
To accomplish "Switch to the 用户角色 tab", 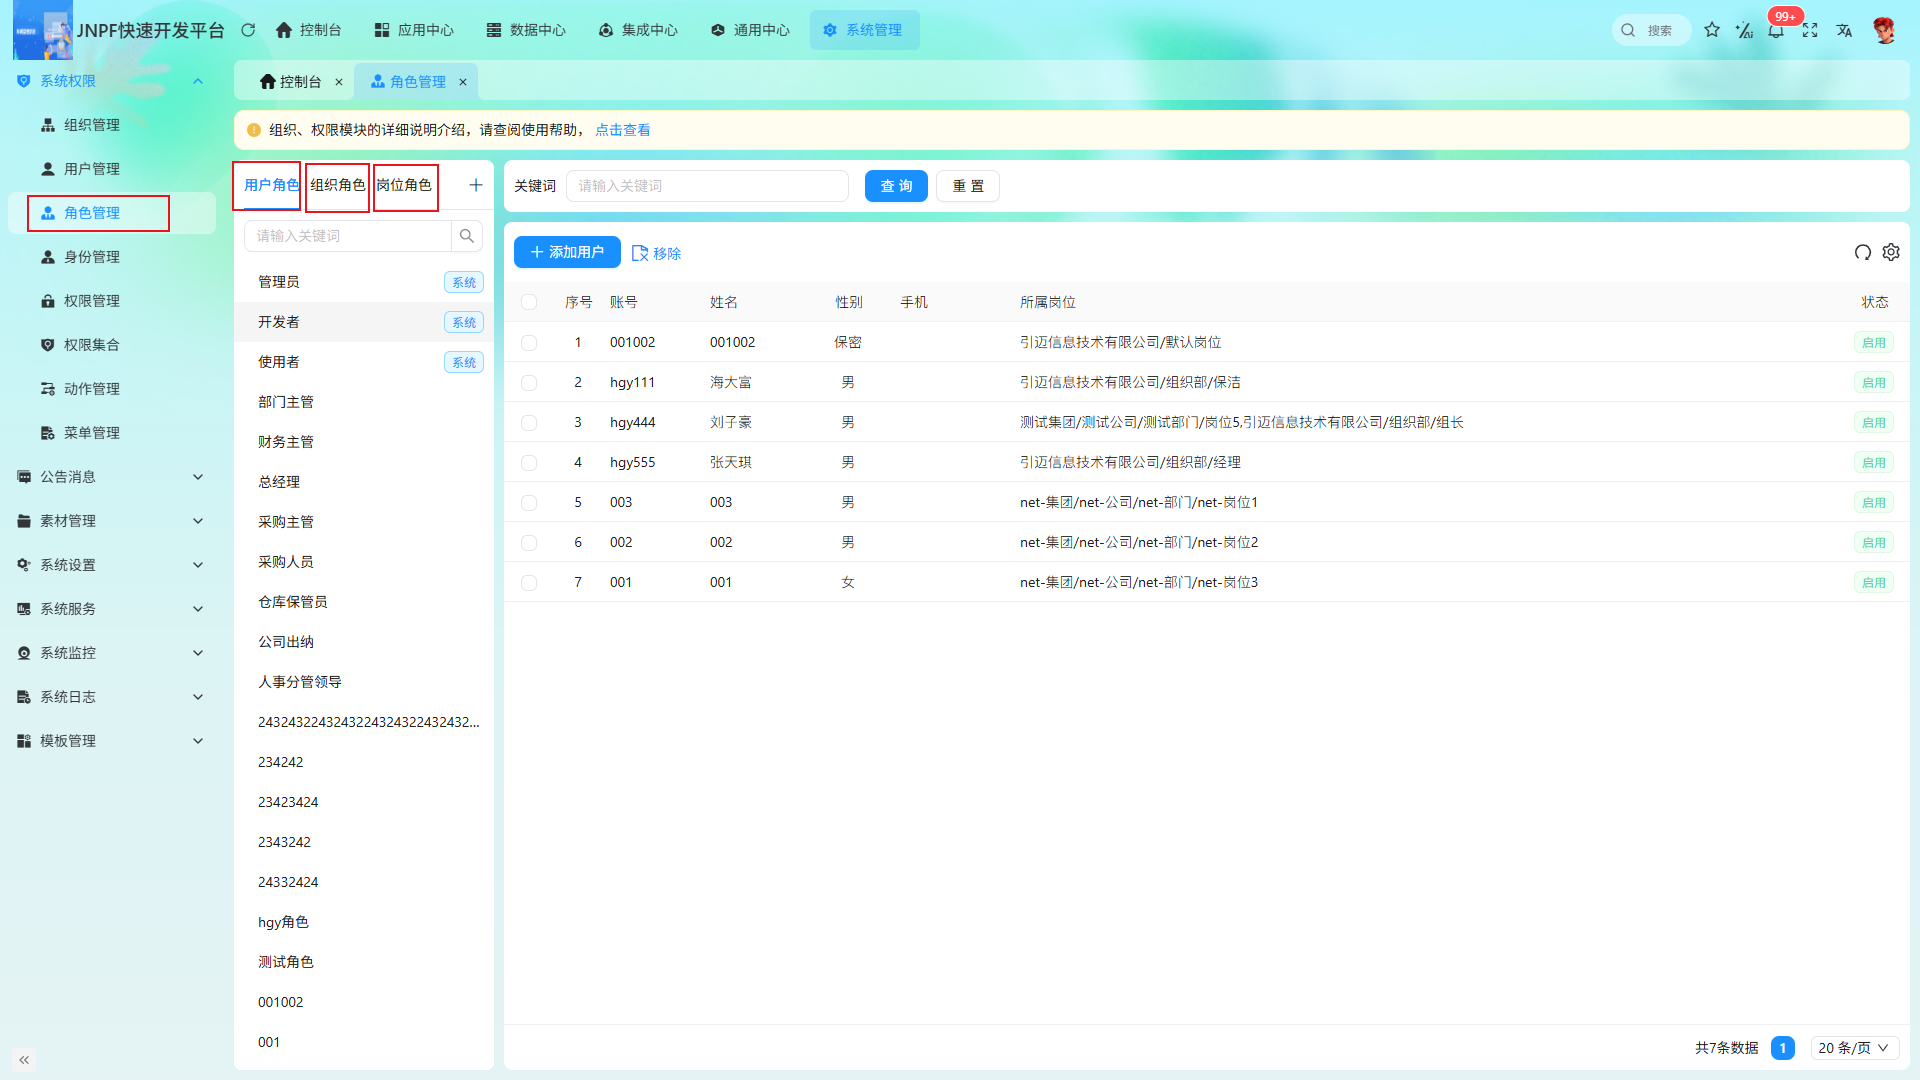I will 271,185.
